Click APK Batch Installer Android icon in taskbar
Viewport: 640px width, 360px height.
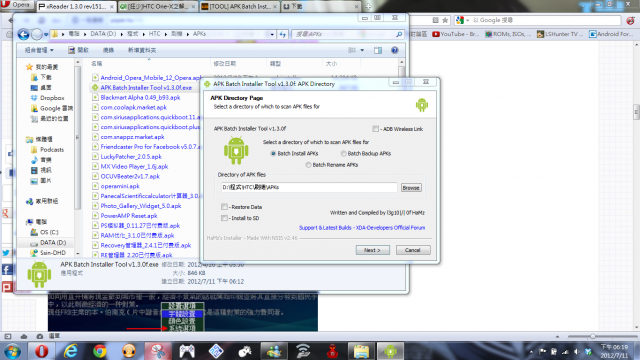(x=390, y=351)
